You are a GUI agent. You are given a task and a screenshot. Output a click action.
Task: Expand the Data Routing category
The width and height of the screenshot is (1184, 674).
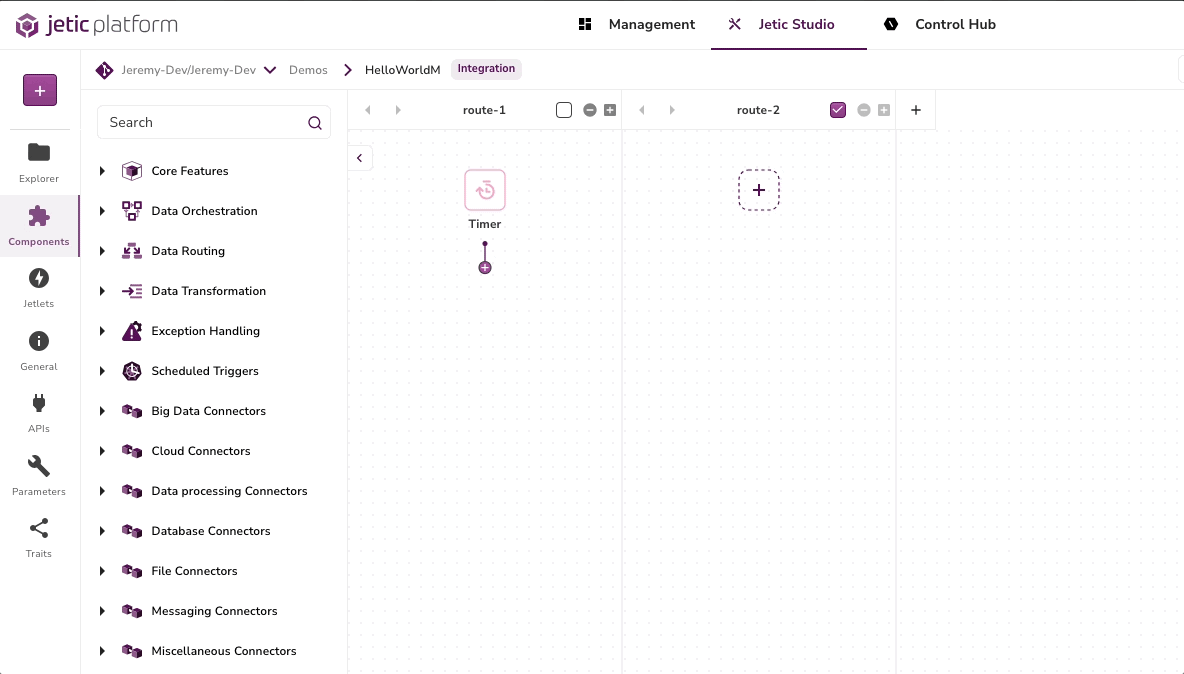(102, 251)
